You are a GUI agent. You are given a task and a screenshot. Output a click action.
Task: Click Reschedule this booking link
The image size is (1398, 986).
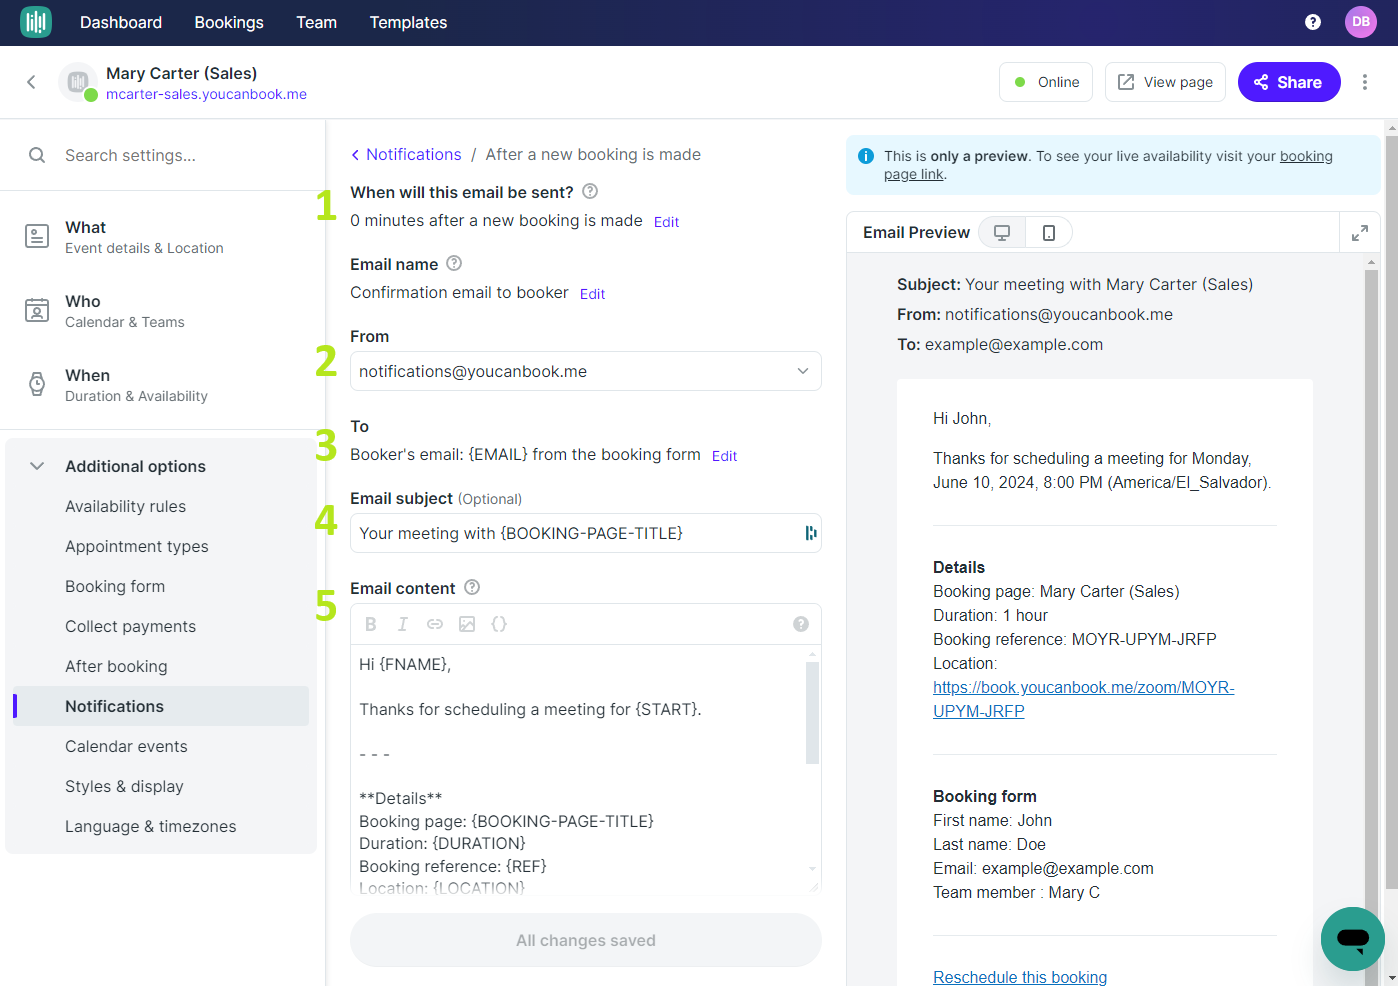click(1020, 977)
